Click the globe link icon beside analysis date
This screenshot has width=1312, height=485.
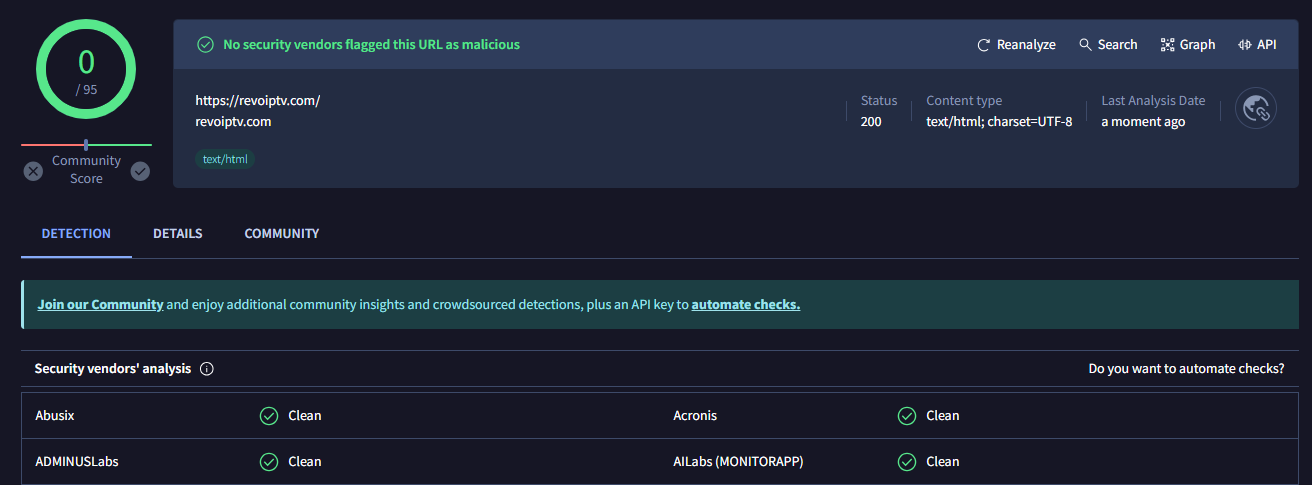click(x=1256, y=109)
